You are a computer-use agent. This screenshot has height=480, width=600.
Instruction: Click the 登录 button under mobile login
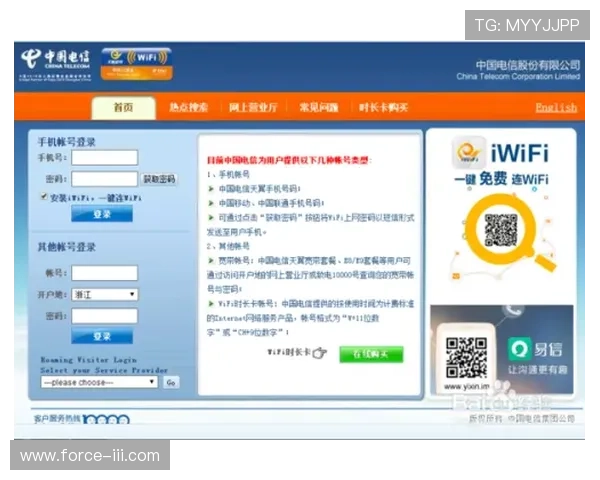(102, 214)
